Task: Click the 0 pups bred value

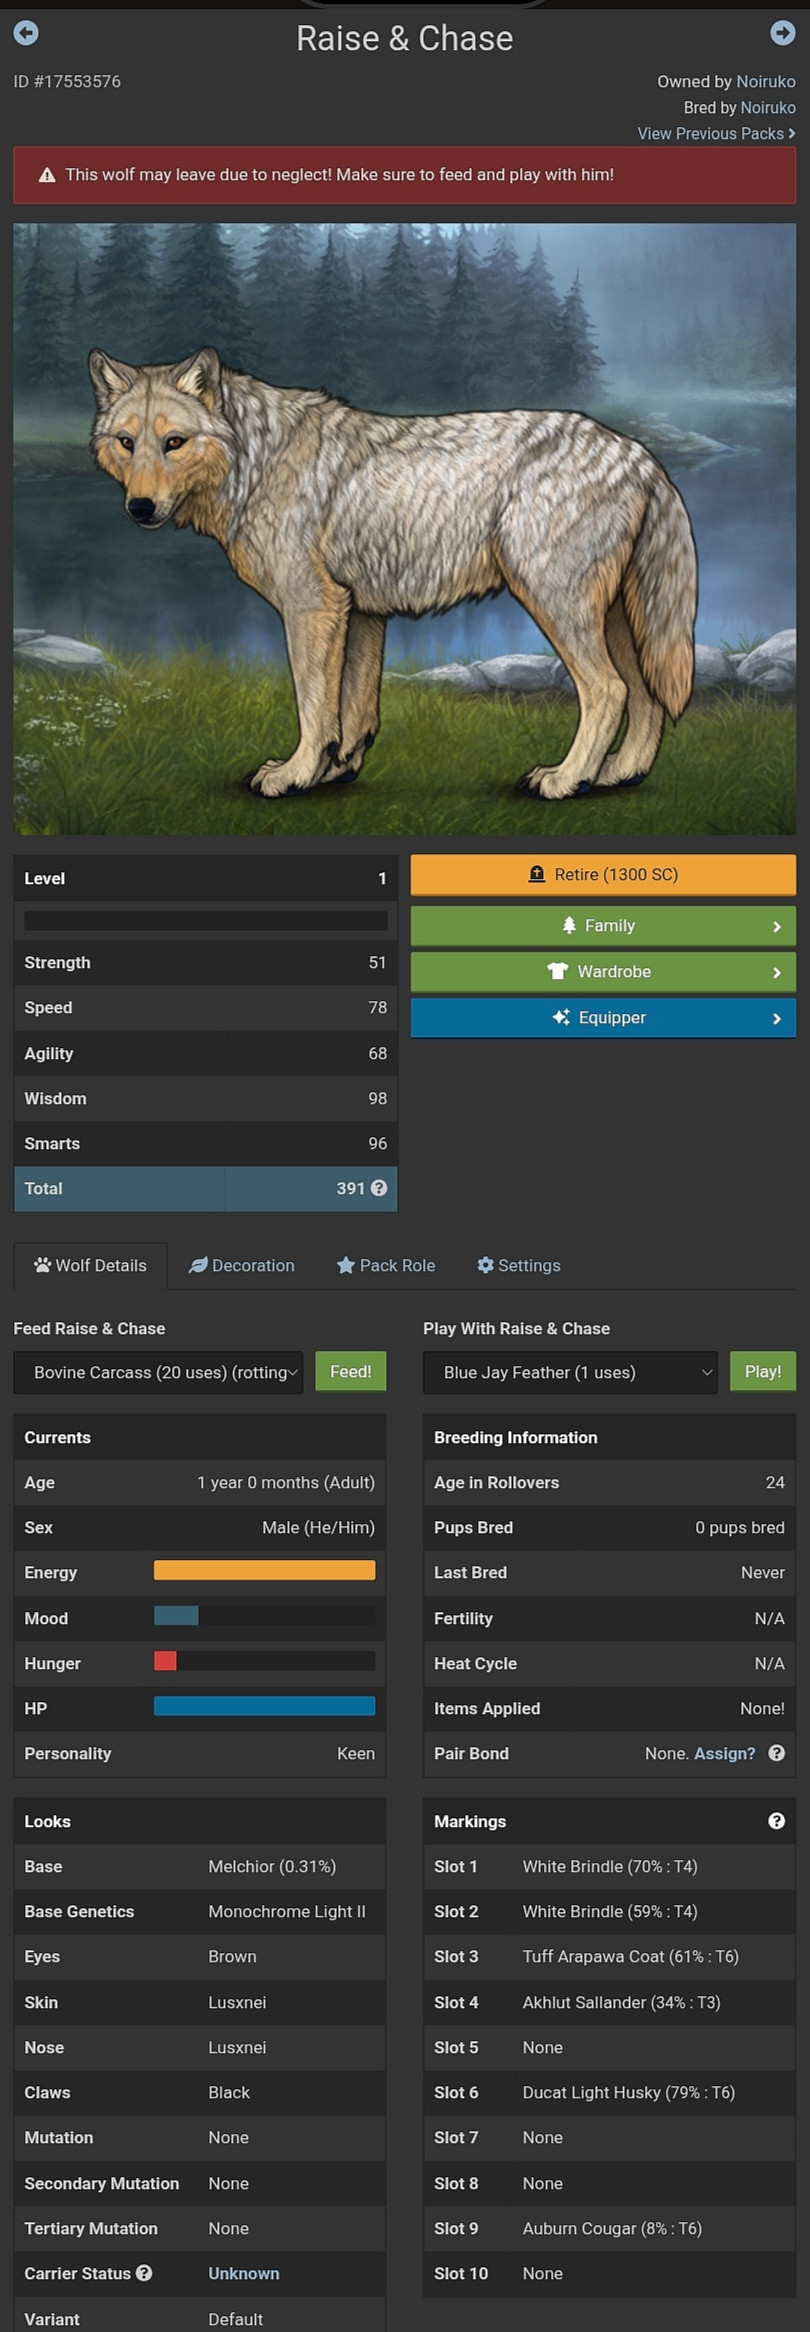Action: point(740,1527)
